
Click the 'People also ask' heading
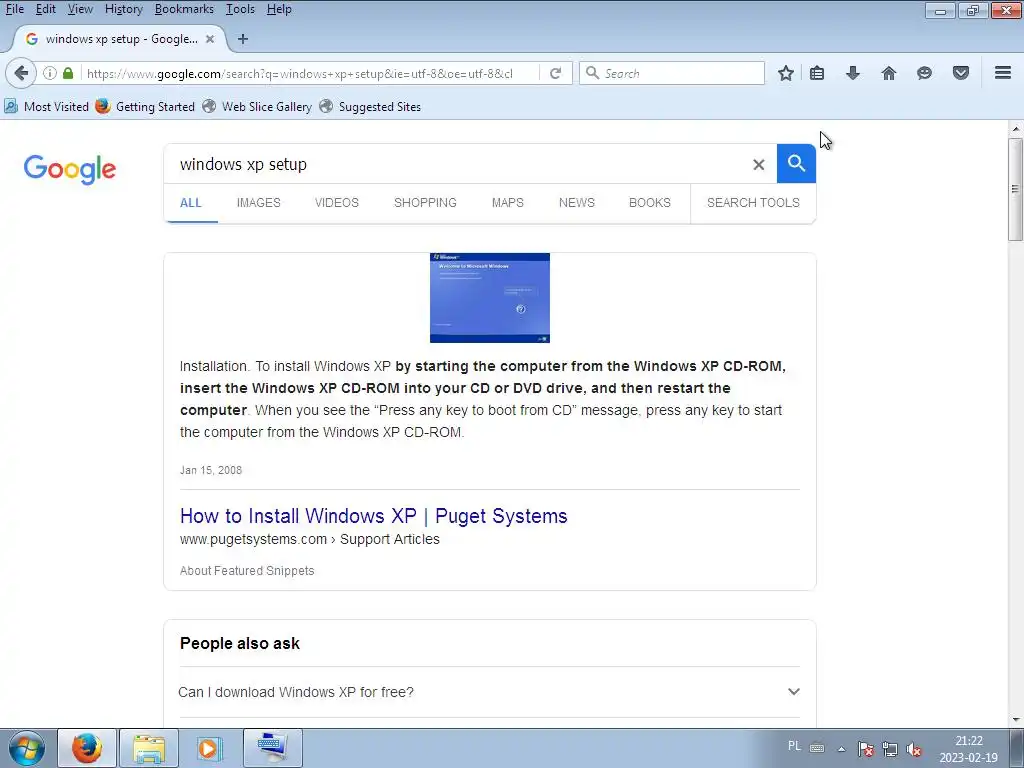(240, 643)
